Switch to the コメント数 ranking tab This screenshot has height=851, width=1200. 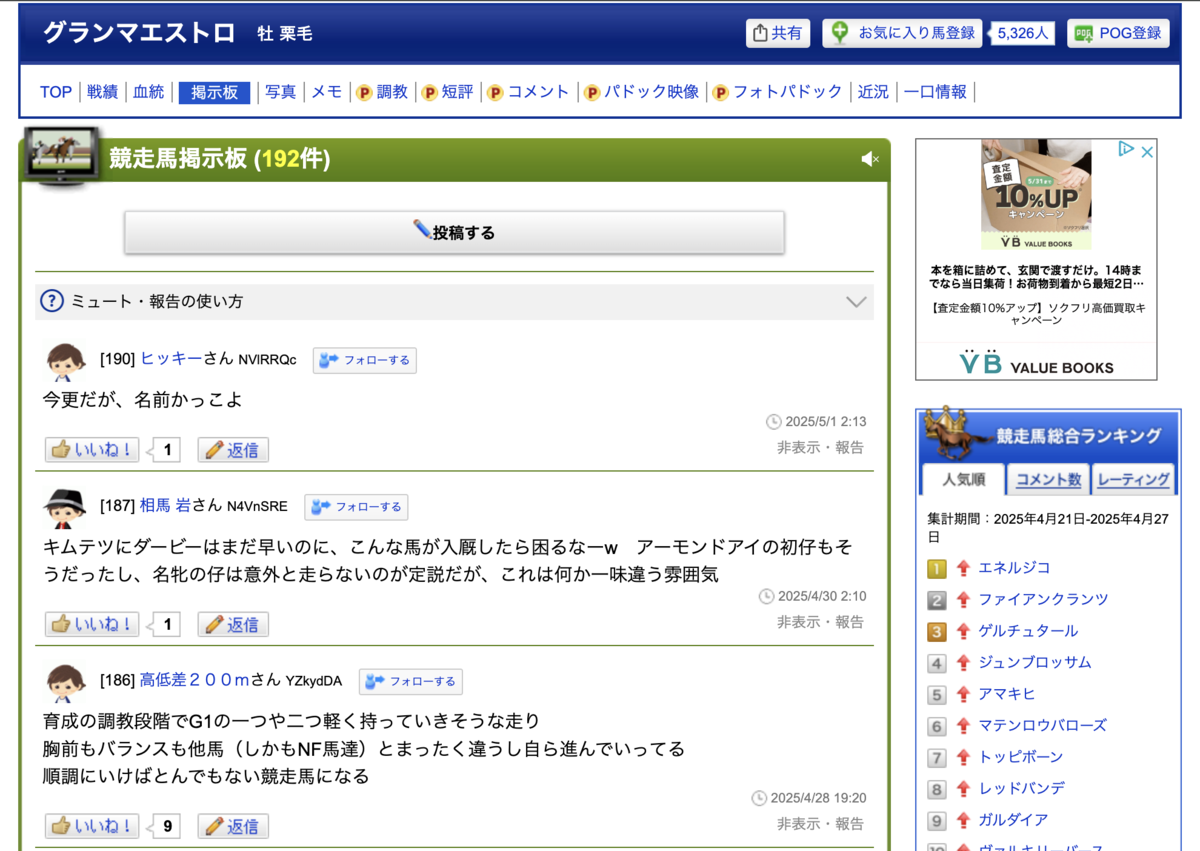pyautogui.click(x=1048, y=479)
